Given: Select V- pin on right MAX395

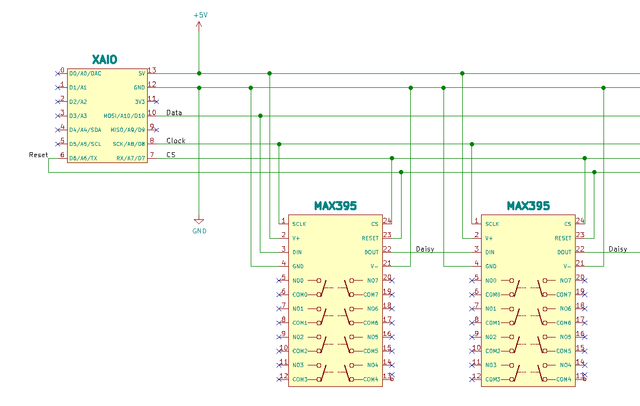Looking at the screenshot, I should click(568, 266).
